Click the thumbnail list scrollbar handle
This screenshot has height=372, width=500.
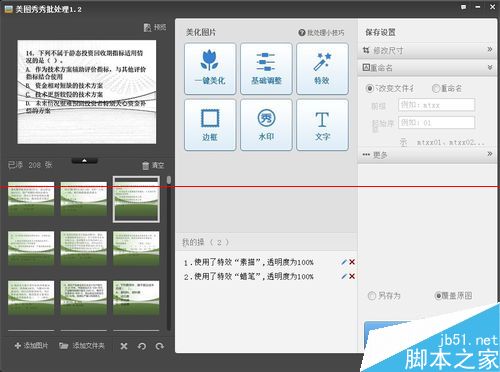coord(169,180)
